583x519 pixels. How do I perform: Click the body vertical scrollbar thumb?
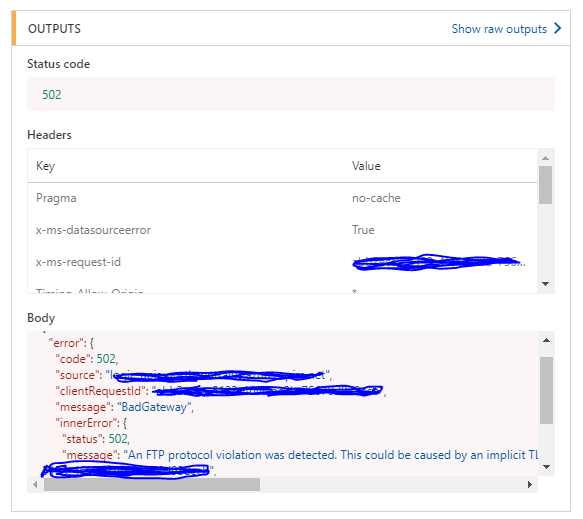(547, 390)
